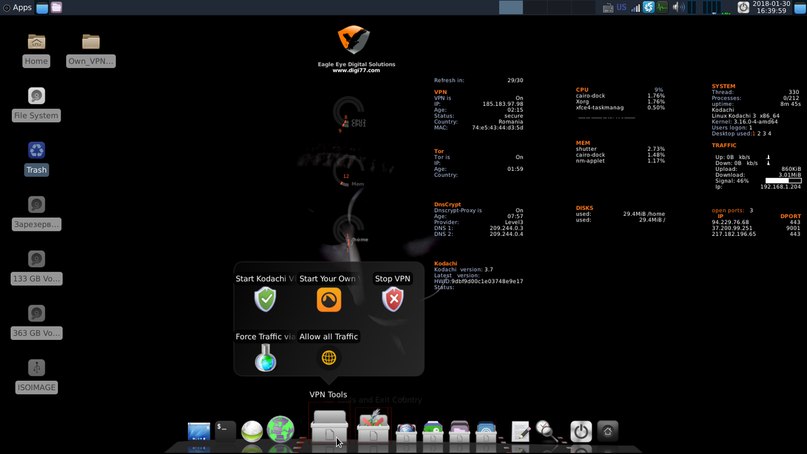Click the blue folder launcher beside Apps
Screen dimensions: 807x454
tap(42, 8)
